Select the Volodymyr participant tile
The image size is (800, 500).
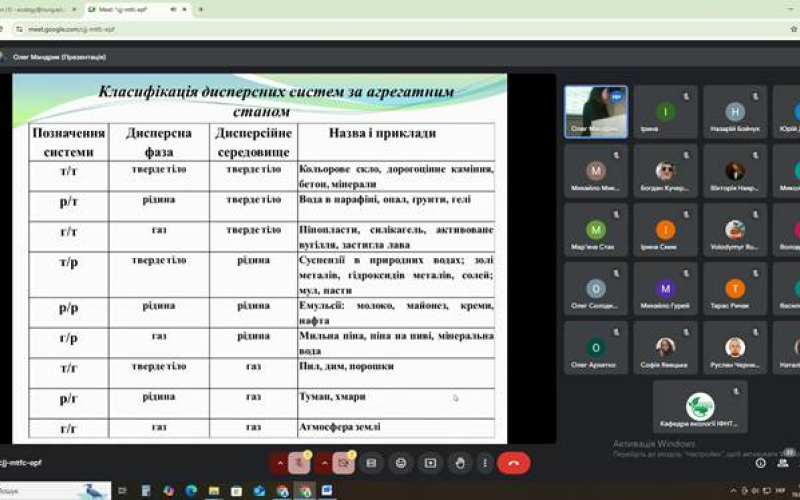(x=735, y=230)
